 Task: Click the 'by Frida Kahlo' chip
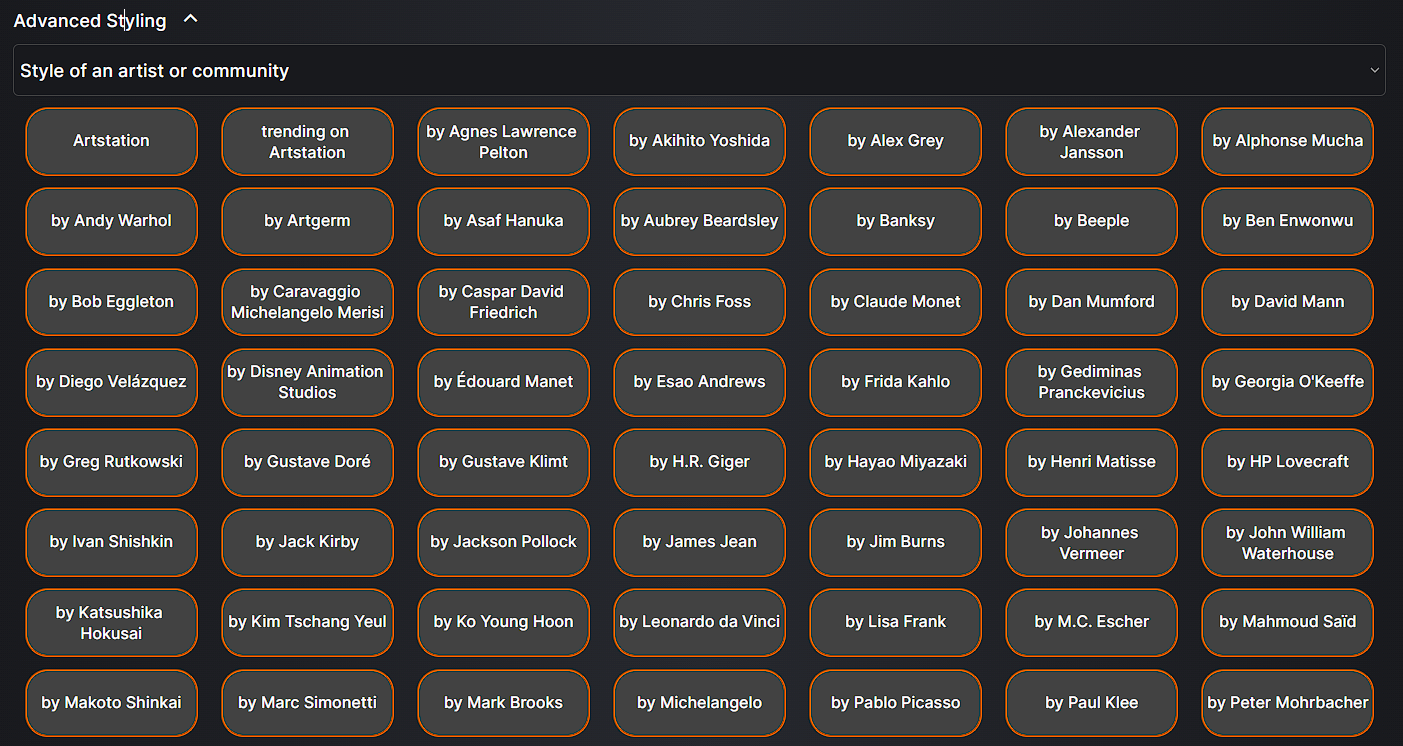pos(895,382)
